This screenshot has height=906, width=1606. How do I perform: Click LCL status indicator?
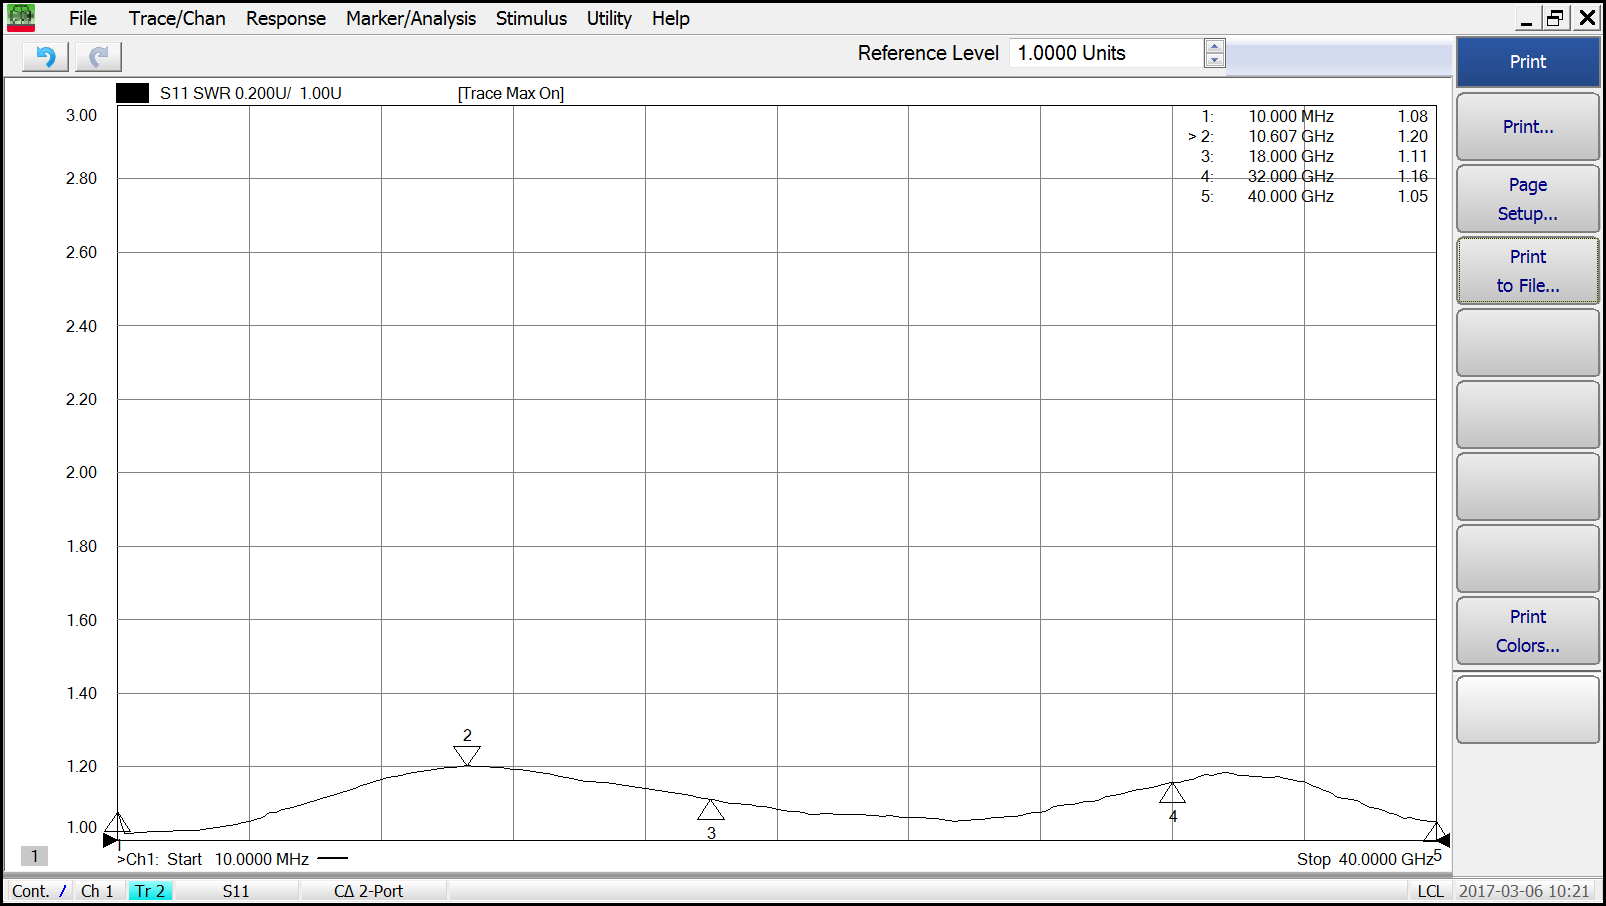pyautogui.click(x=1430, y=891)
